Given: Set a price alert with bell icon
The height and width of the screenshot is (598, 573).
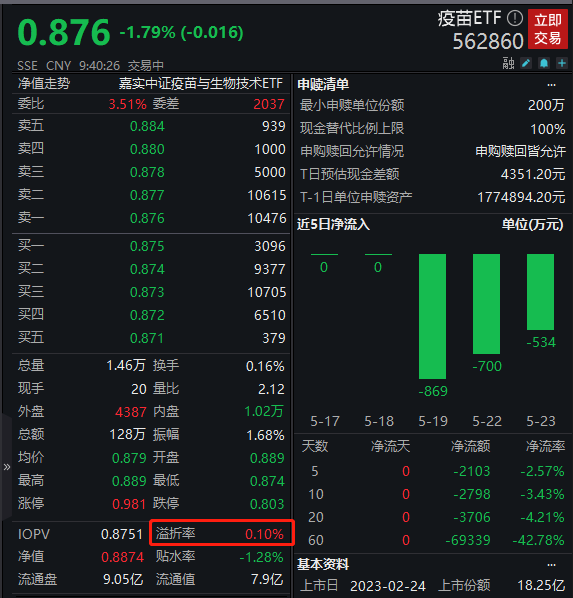Looking at the screenshot, I should pyautogui.click(x=544, y=63).
